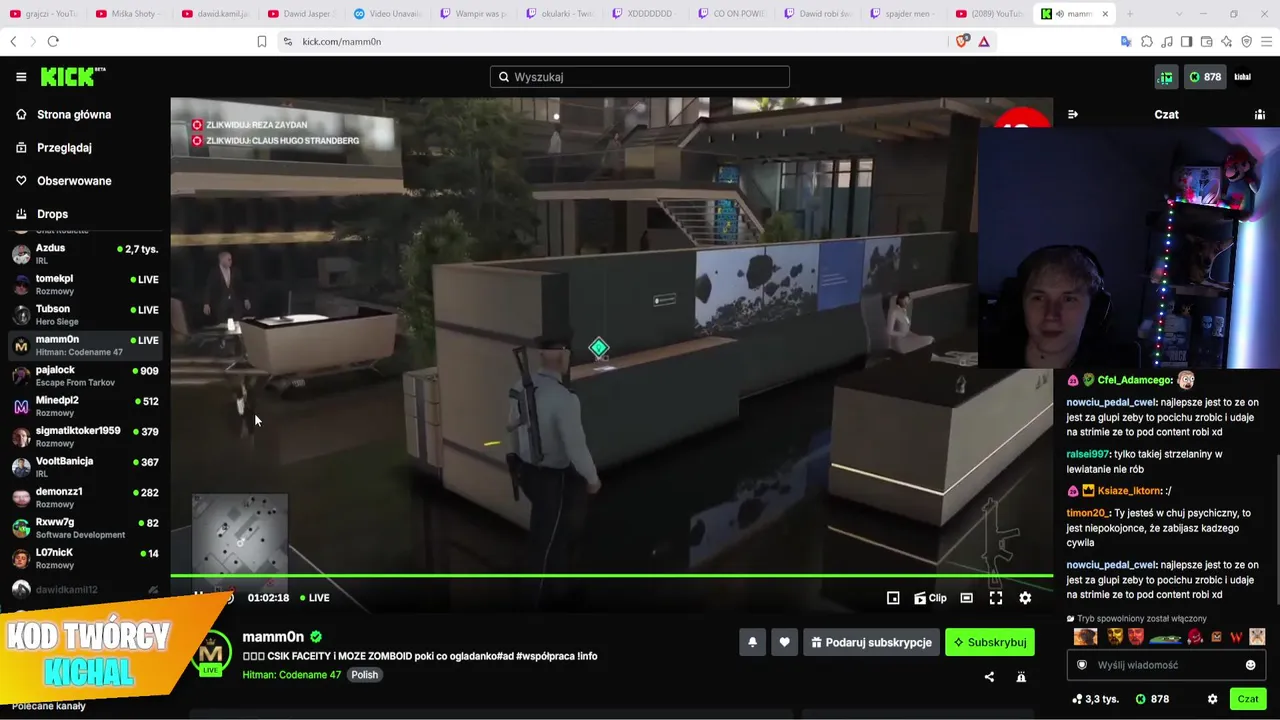Viewport: 1280px width, 720px height.
Task: Click the green Subskrybuj button
Action: [x=990, y=643]
